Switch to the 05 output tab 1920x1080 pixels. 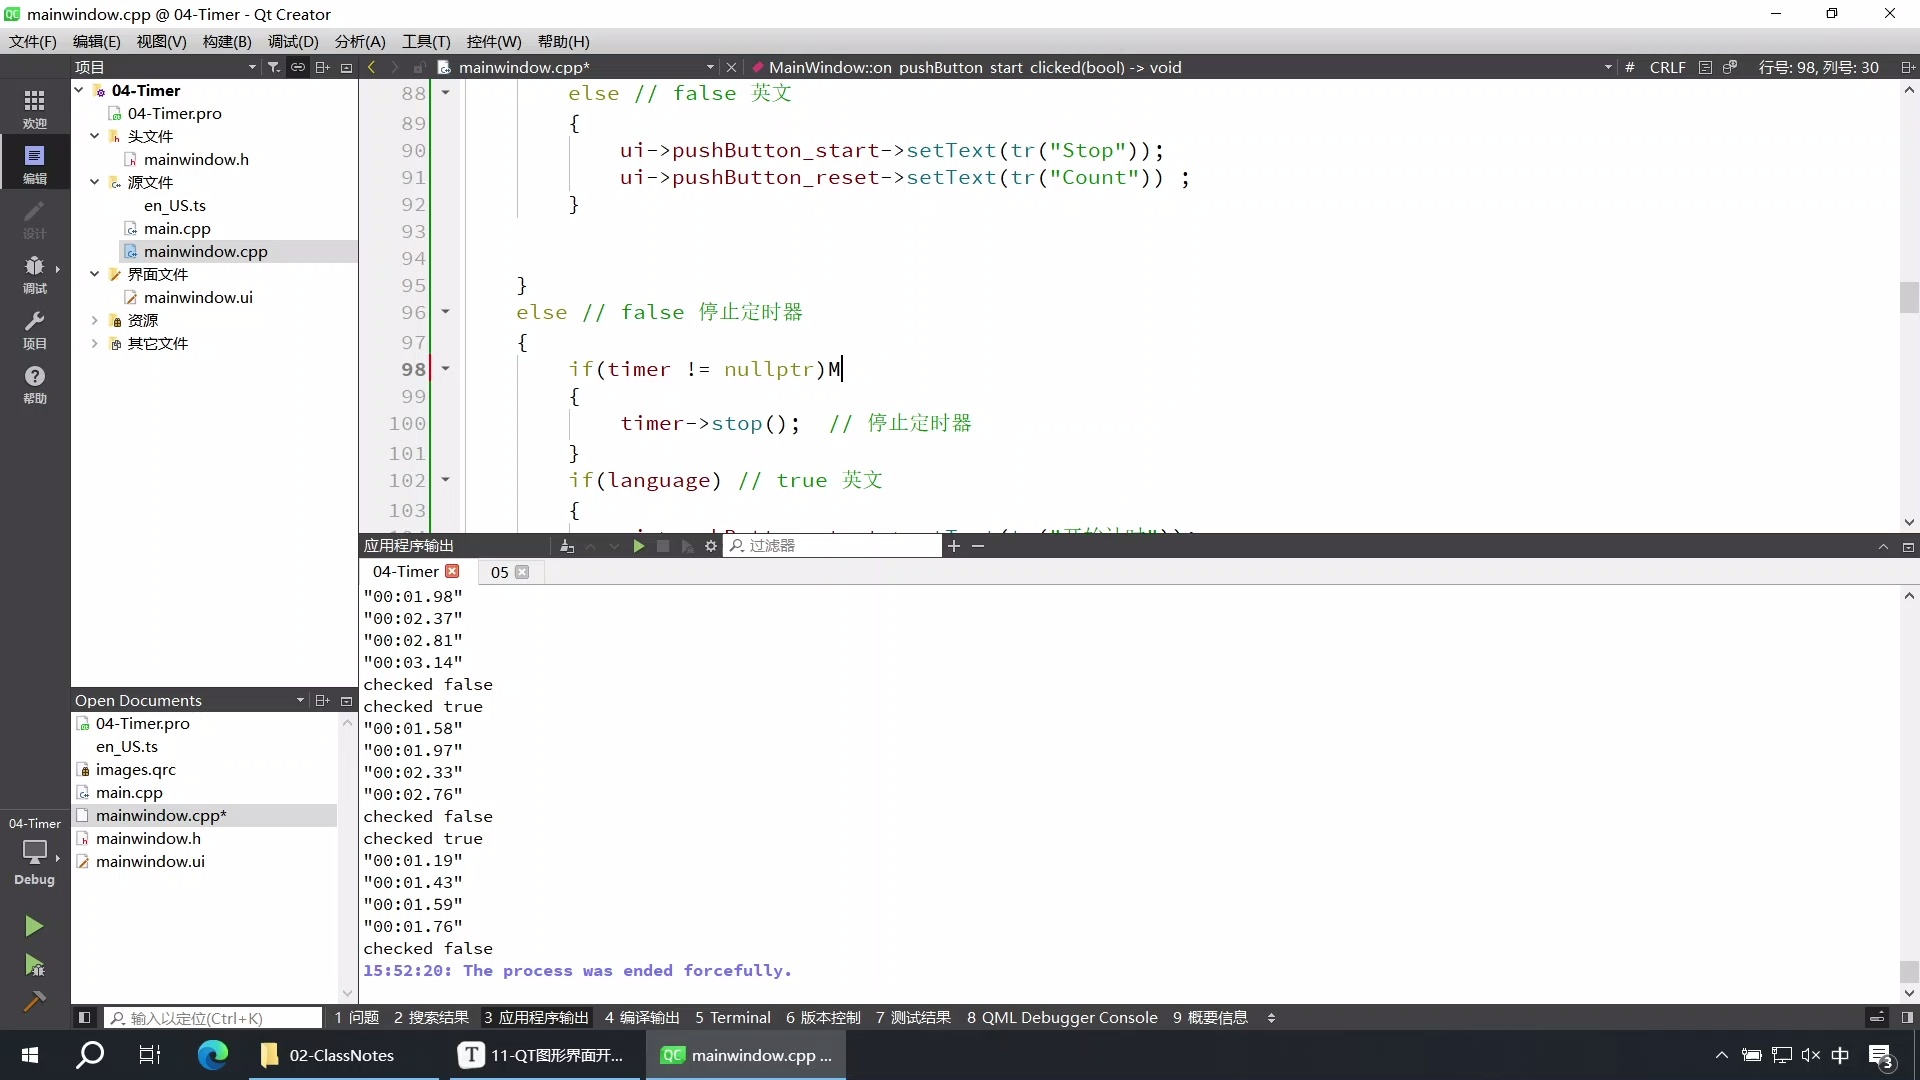[x=499, y=572]
